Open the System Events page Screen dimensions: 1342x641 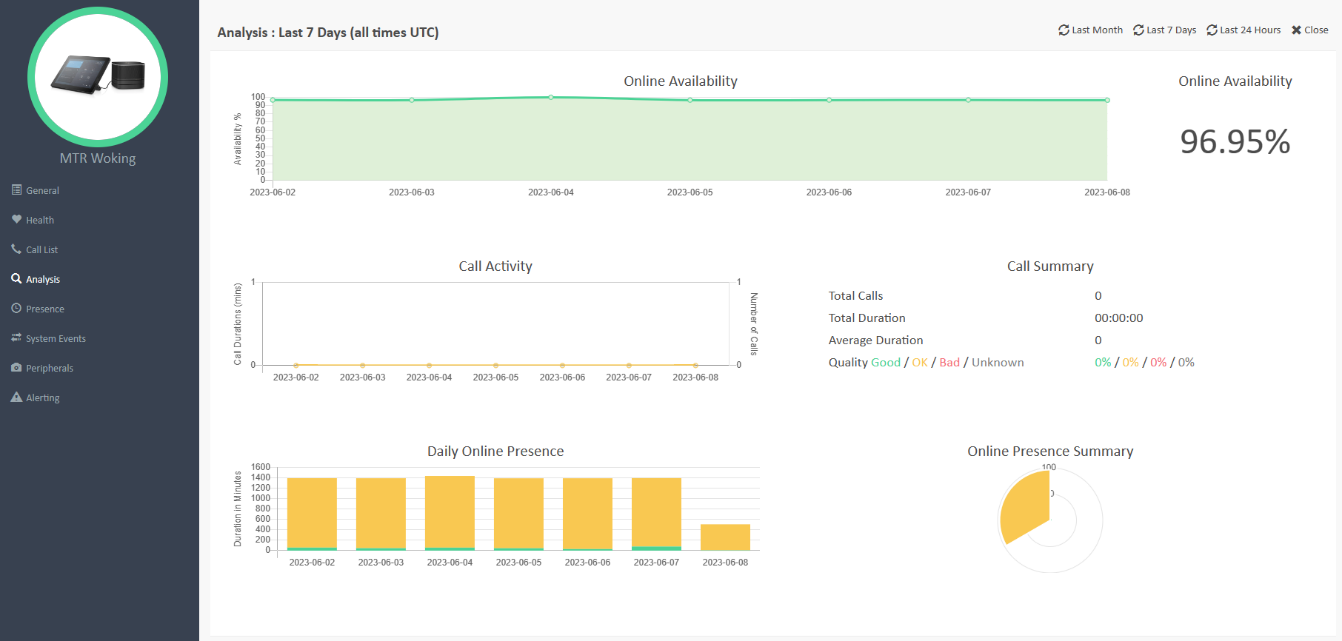click(55, 339)
